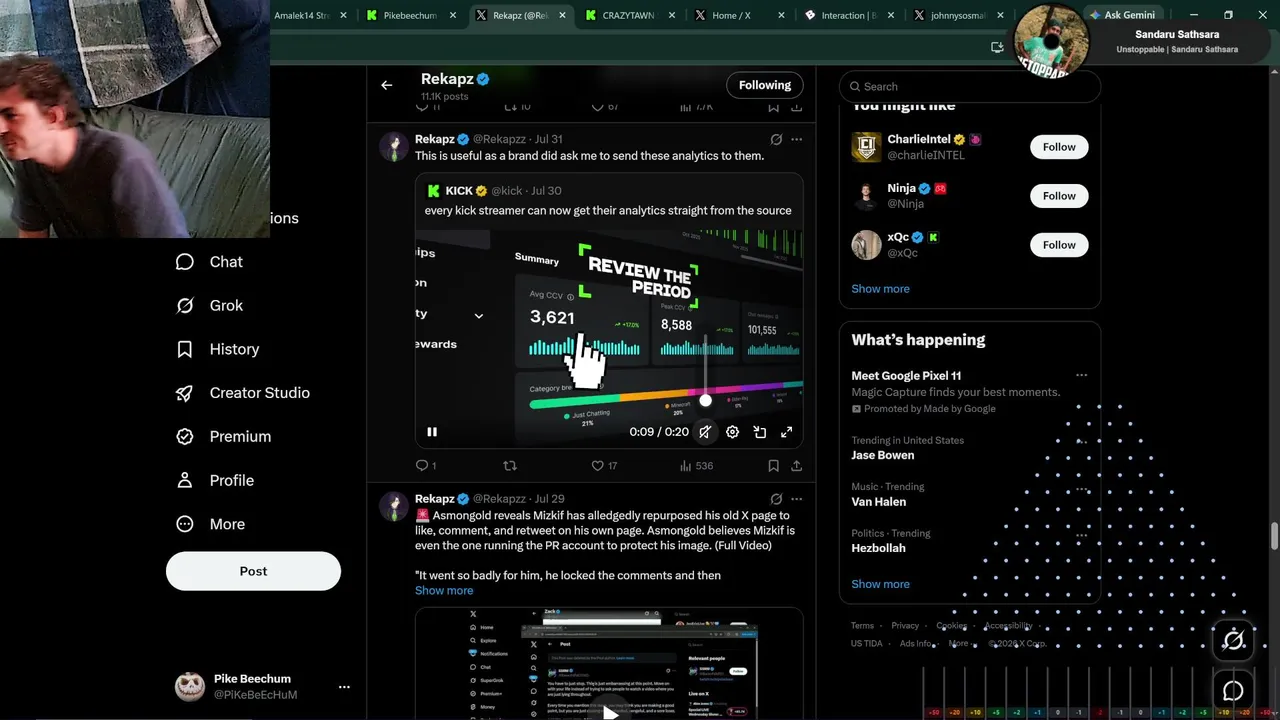Open options for the Google Pixel 11 promo
1280x720 pixels.
coord(1081,376)
